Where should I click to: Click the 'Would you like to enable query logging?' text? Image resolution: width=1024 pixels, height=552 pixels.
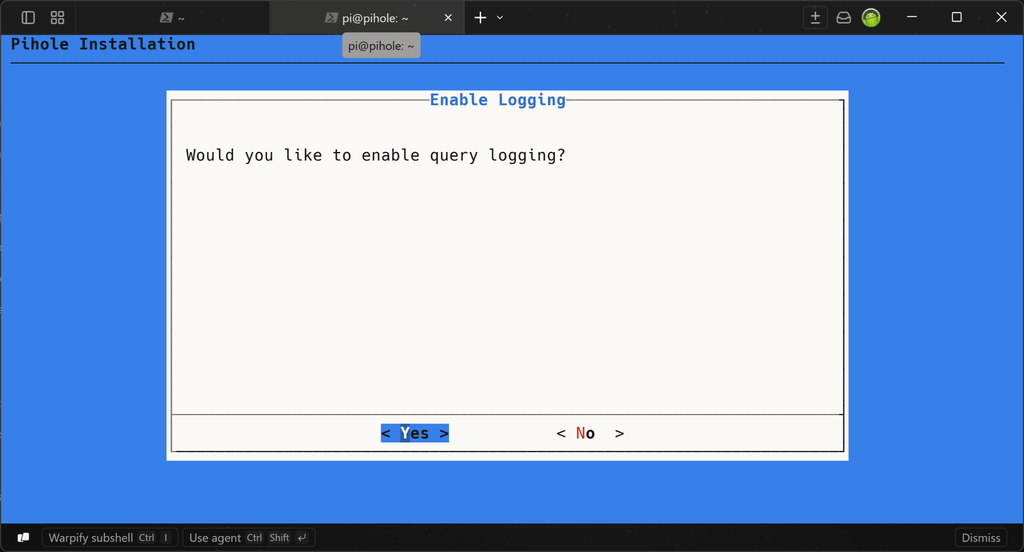coord(376,155)
